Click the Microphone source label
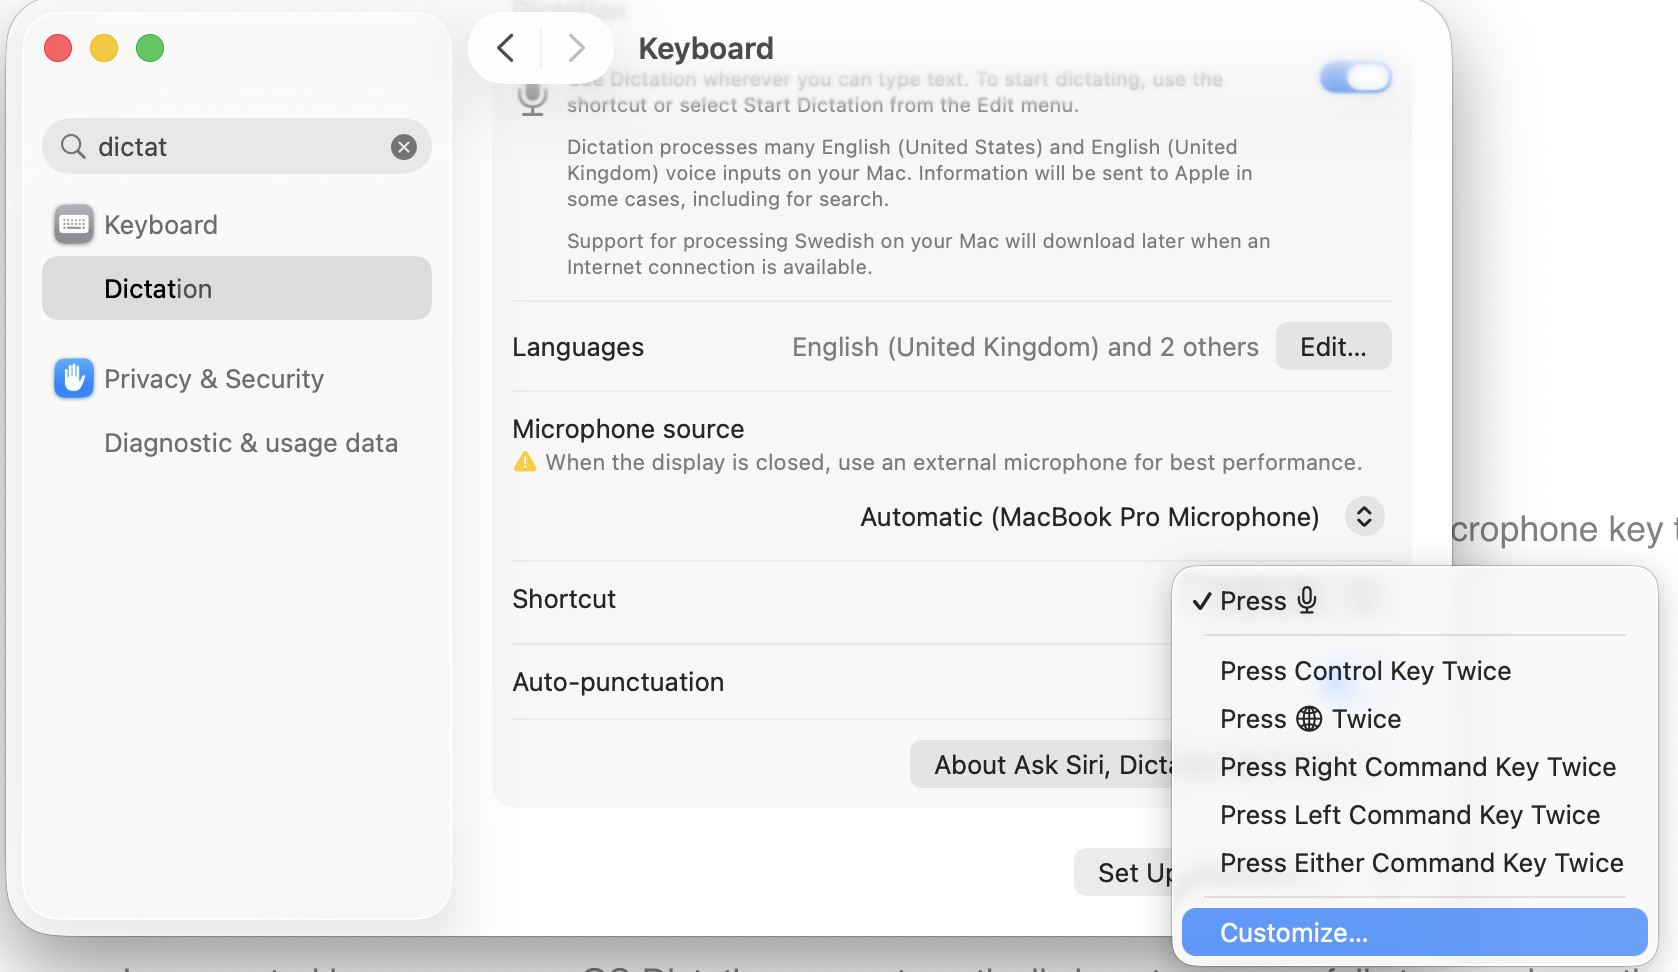This screenshot has width=1678, height=972. (628, 429)
